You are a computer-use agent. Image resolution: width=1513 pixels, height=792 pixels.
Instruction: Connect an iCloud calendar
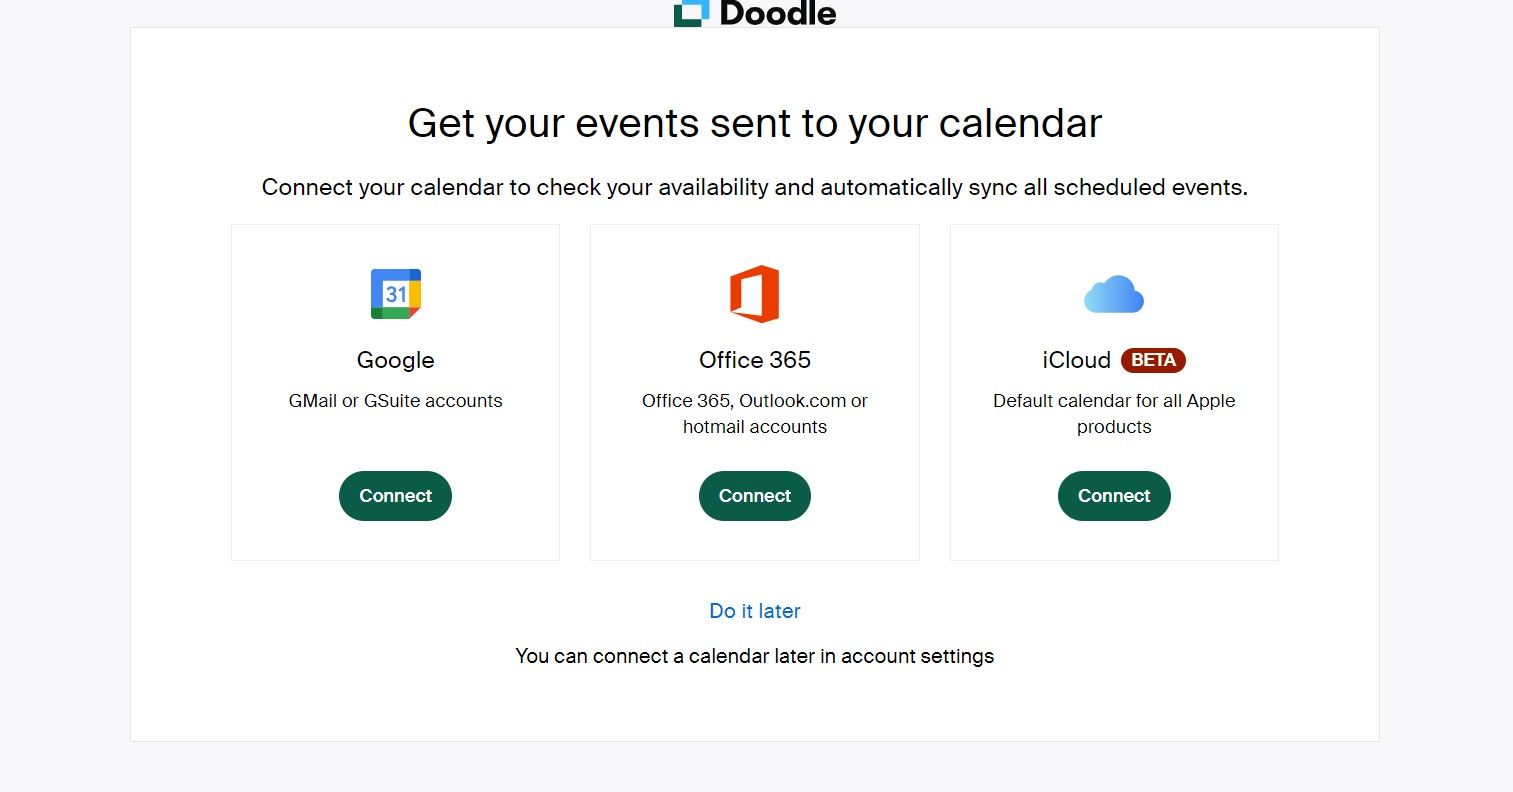point(1114,495)
